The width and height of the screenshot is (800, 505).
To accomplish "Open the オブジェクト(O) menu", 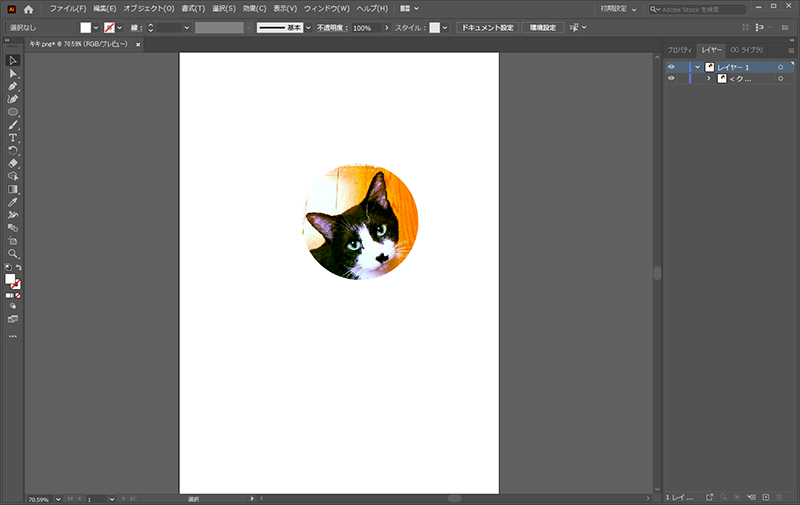I will (x=148, y=8).
